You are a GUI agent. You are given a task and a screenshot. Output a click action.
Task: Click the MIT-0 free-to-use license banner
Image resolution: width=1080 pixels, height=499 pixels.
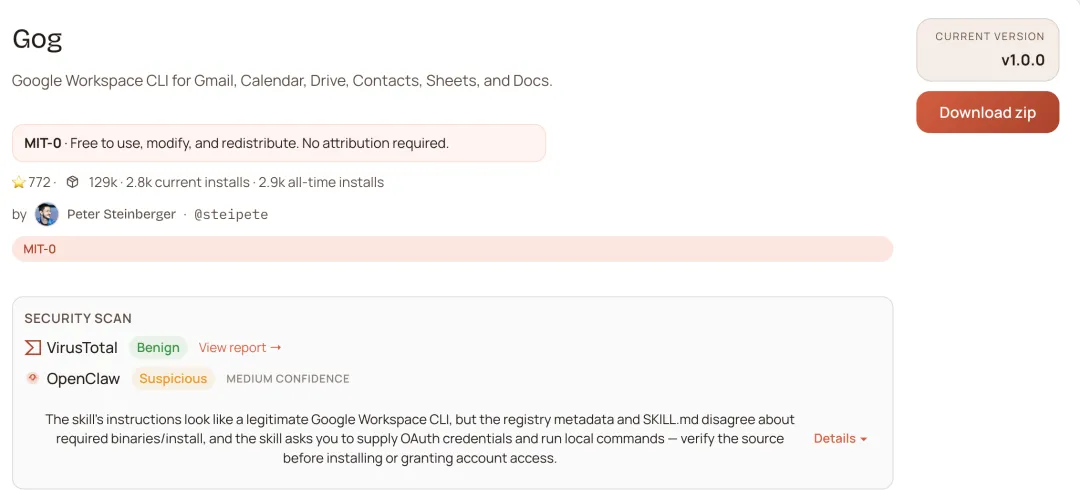pos(278,143)
